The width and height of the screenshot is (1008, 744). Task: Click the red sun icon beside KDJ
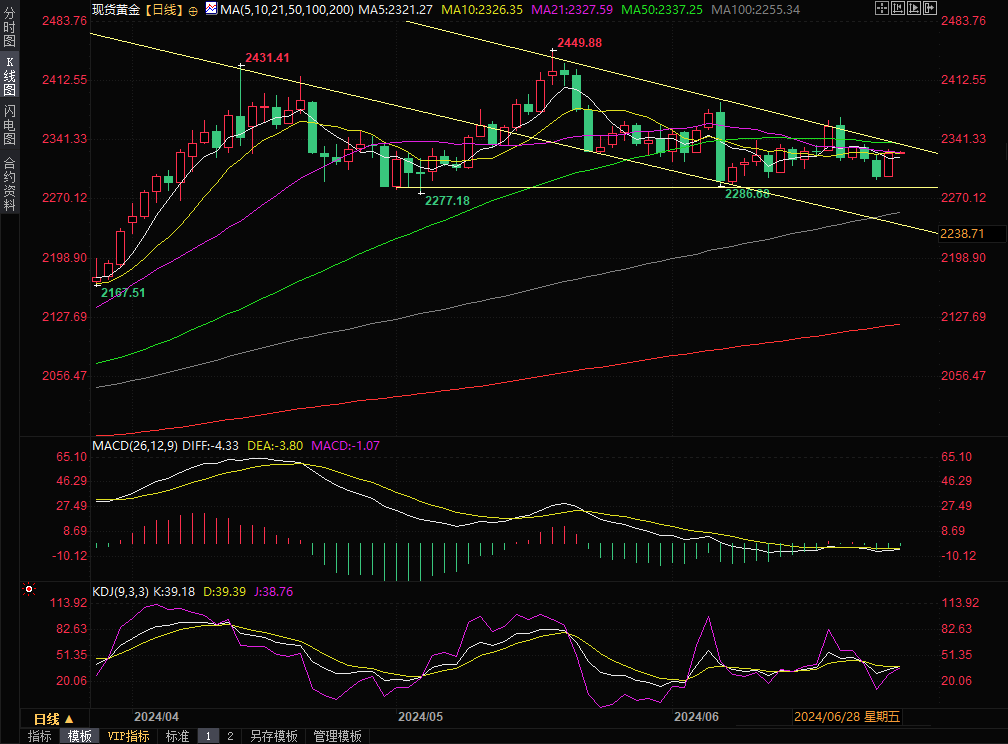[29, 591]
